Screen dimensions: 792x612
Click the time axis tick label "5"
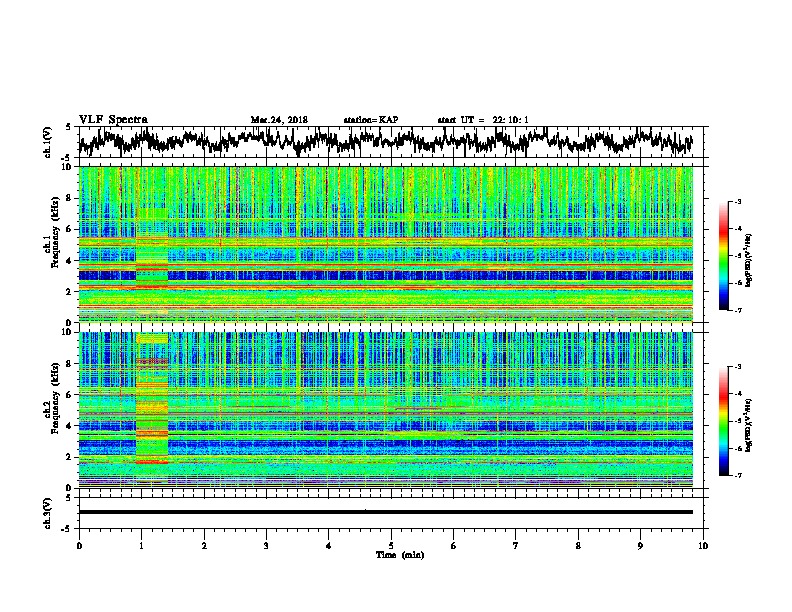(x=391, y=546)
